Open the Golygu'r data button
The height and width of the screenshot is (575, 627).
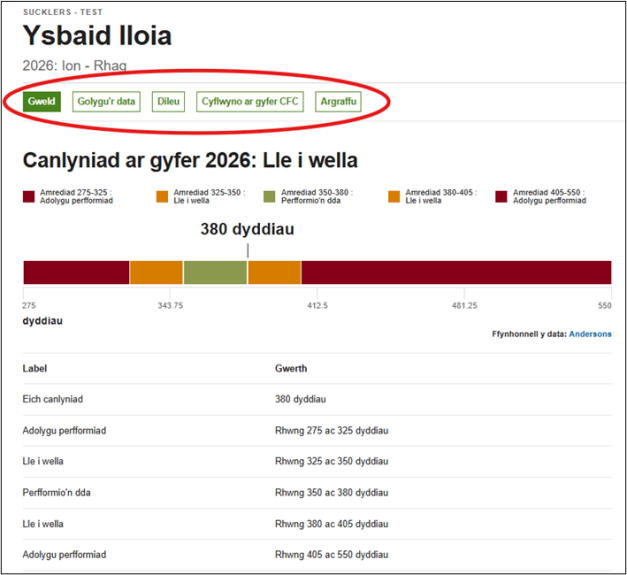tap(107, 102)
